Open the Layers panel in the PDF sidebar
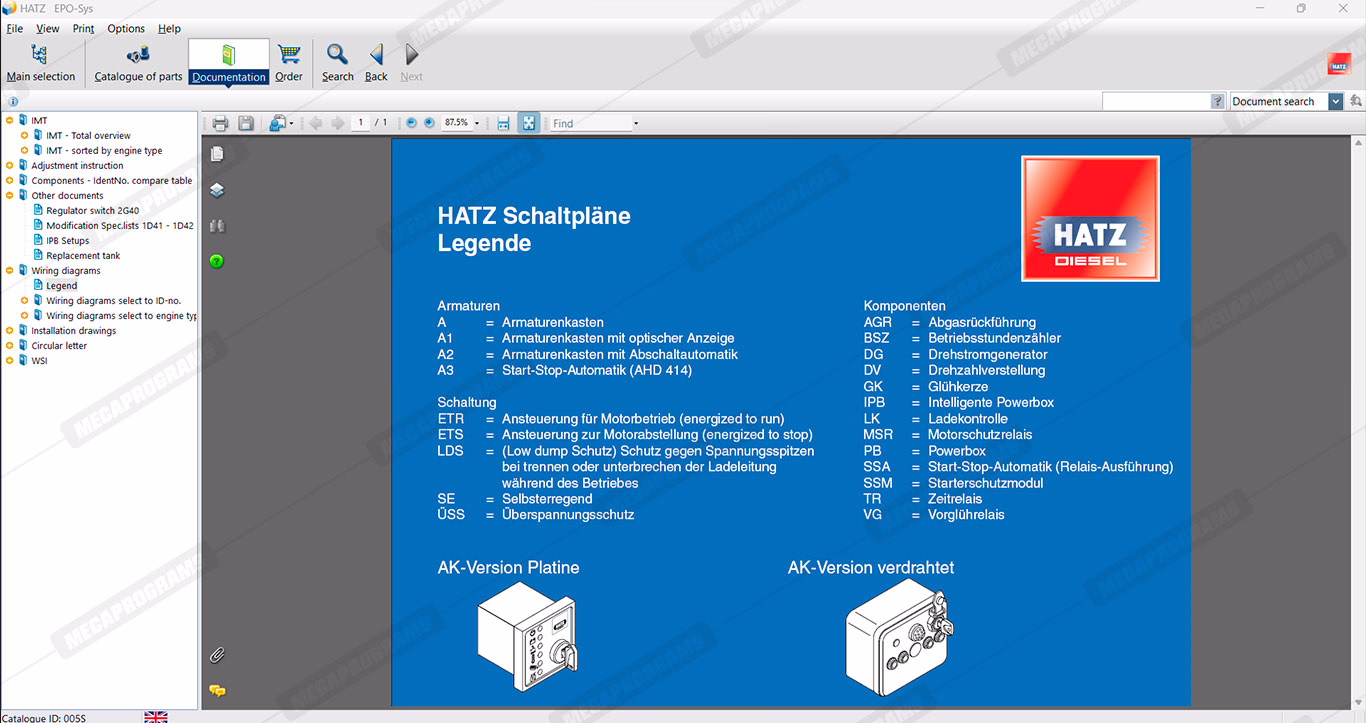Viewport: 1366px width, 723px height. coord(217,190)
